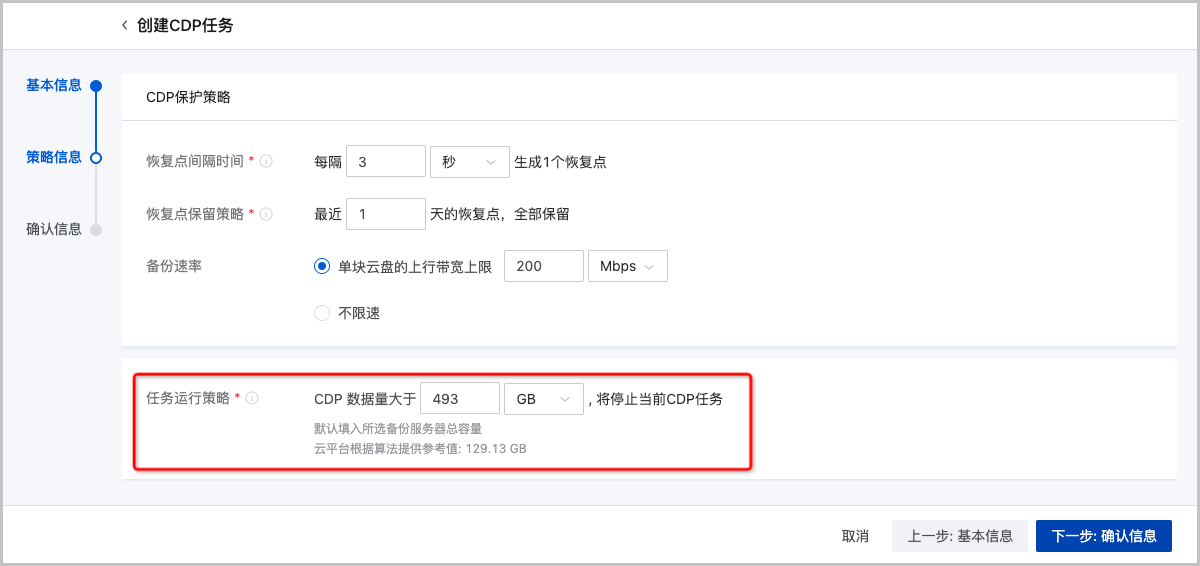Click the filled blue dot of the 基本信息 step
Screen dimensions: 1200x566
(x=96, y=86)
